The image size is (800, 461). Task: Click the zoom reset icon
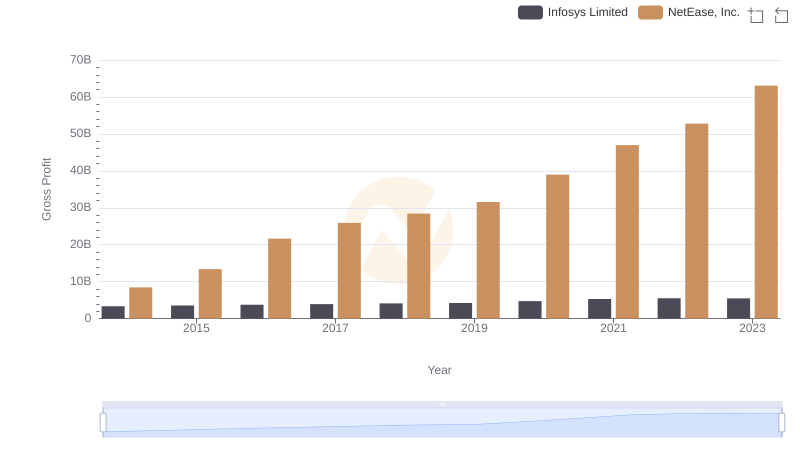coord(781,15)
